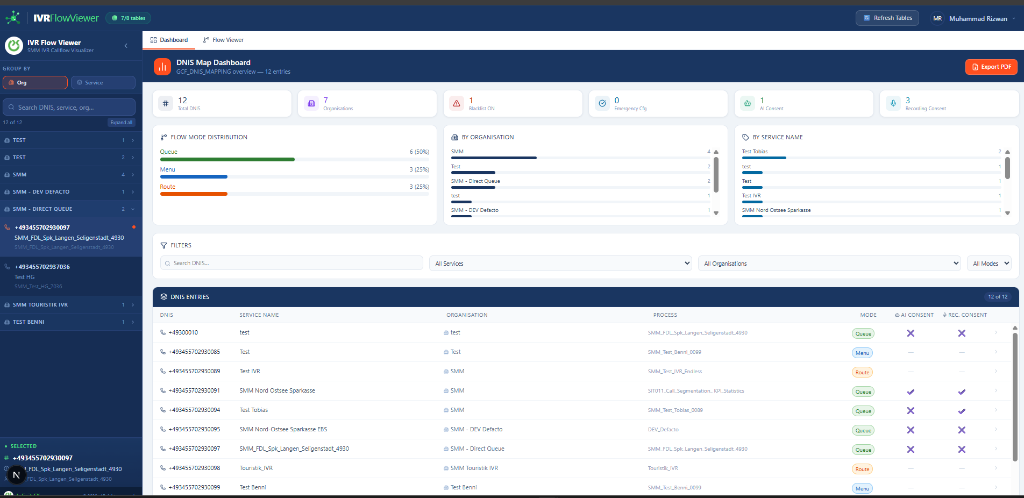Click the MR user avatar

pos(938,18)
